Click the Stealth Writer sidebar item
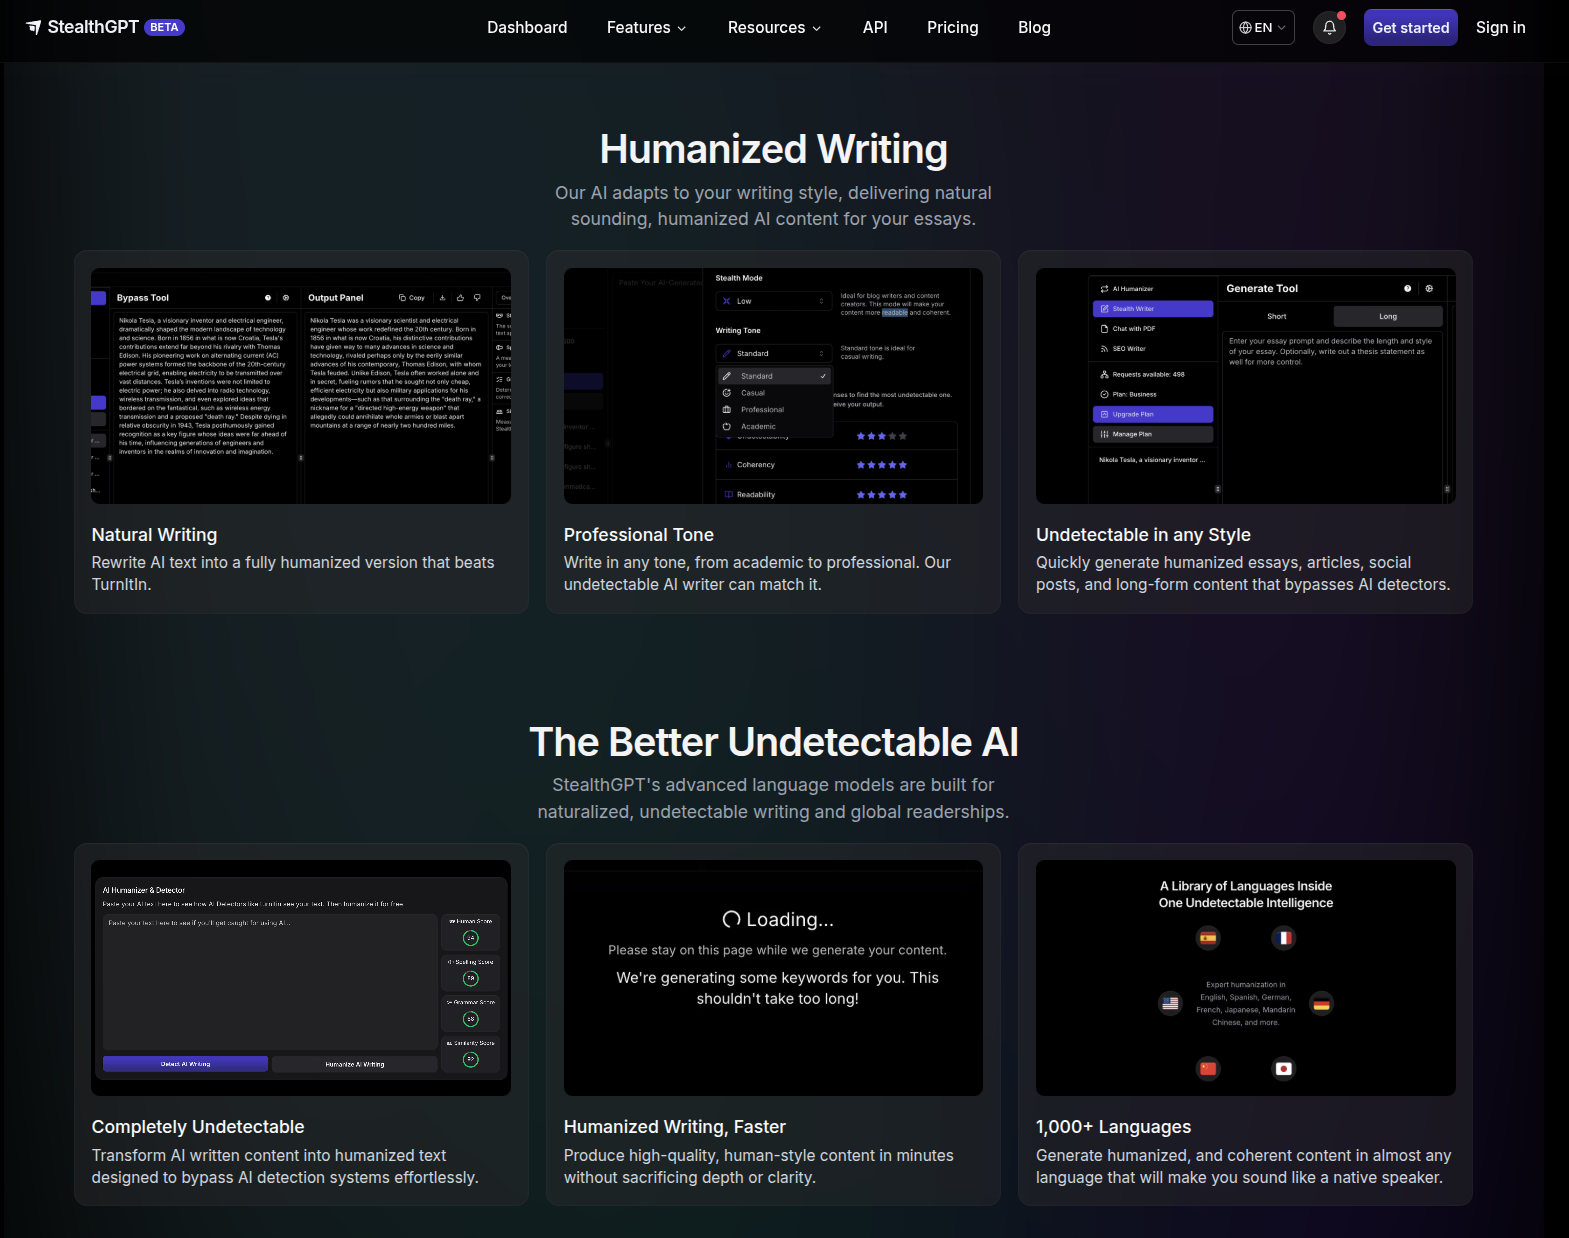Image resolution: width=1569 pixels, height=1238 pixels. click(1153, 309)
